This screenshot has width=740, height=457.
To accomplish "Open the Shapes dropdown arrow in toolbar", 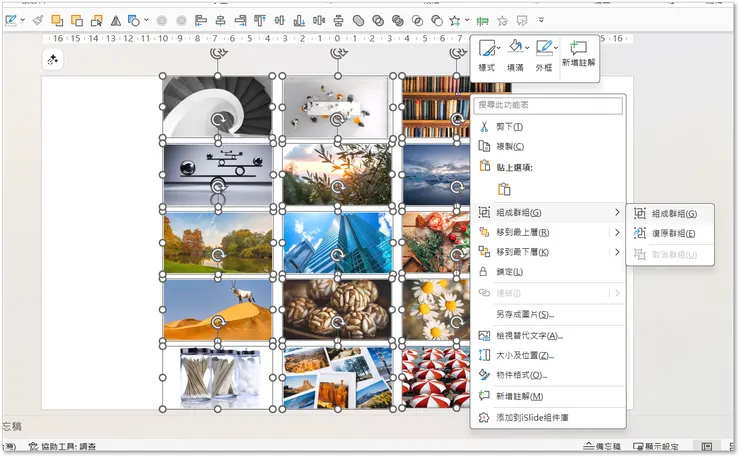I will click(146, 20).
